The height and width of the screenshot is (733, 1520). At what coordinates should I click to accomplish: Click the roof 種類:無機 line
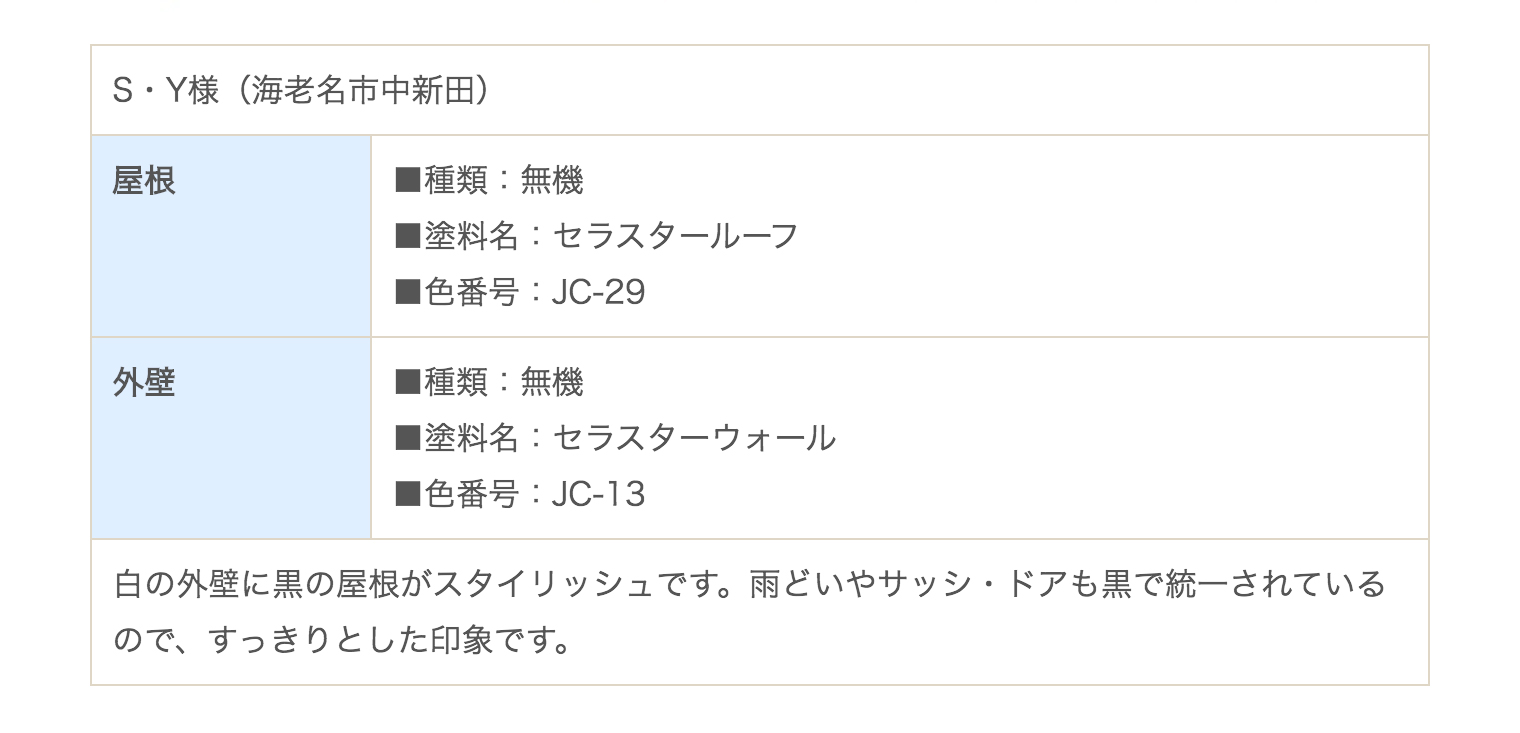pos(489,181)
